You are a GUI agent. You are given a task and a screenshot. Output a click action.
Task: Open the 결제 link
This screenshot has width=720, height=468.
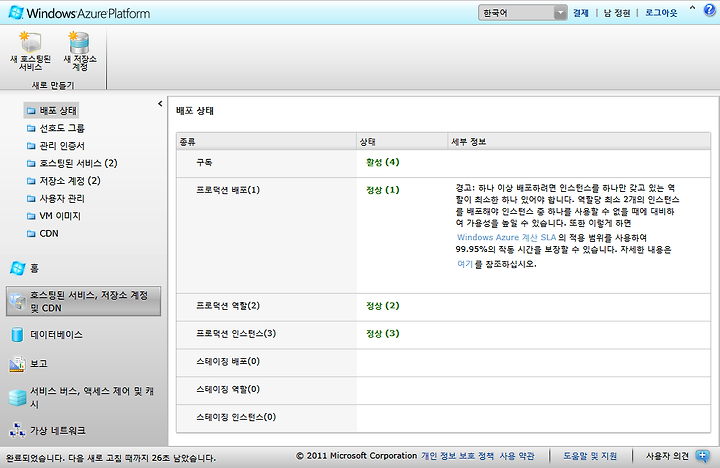click(581, 13)
